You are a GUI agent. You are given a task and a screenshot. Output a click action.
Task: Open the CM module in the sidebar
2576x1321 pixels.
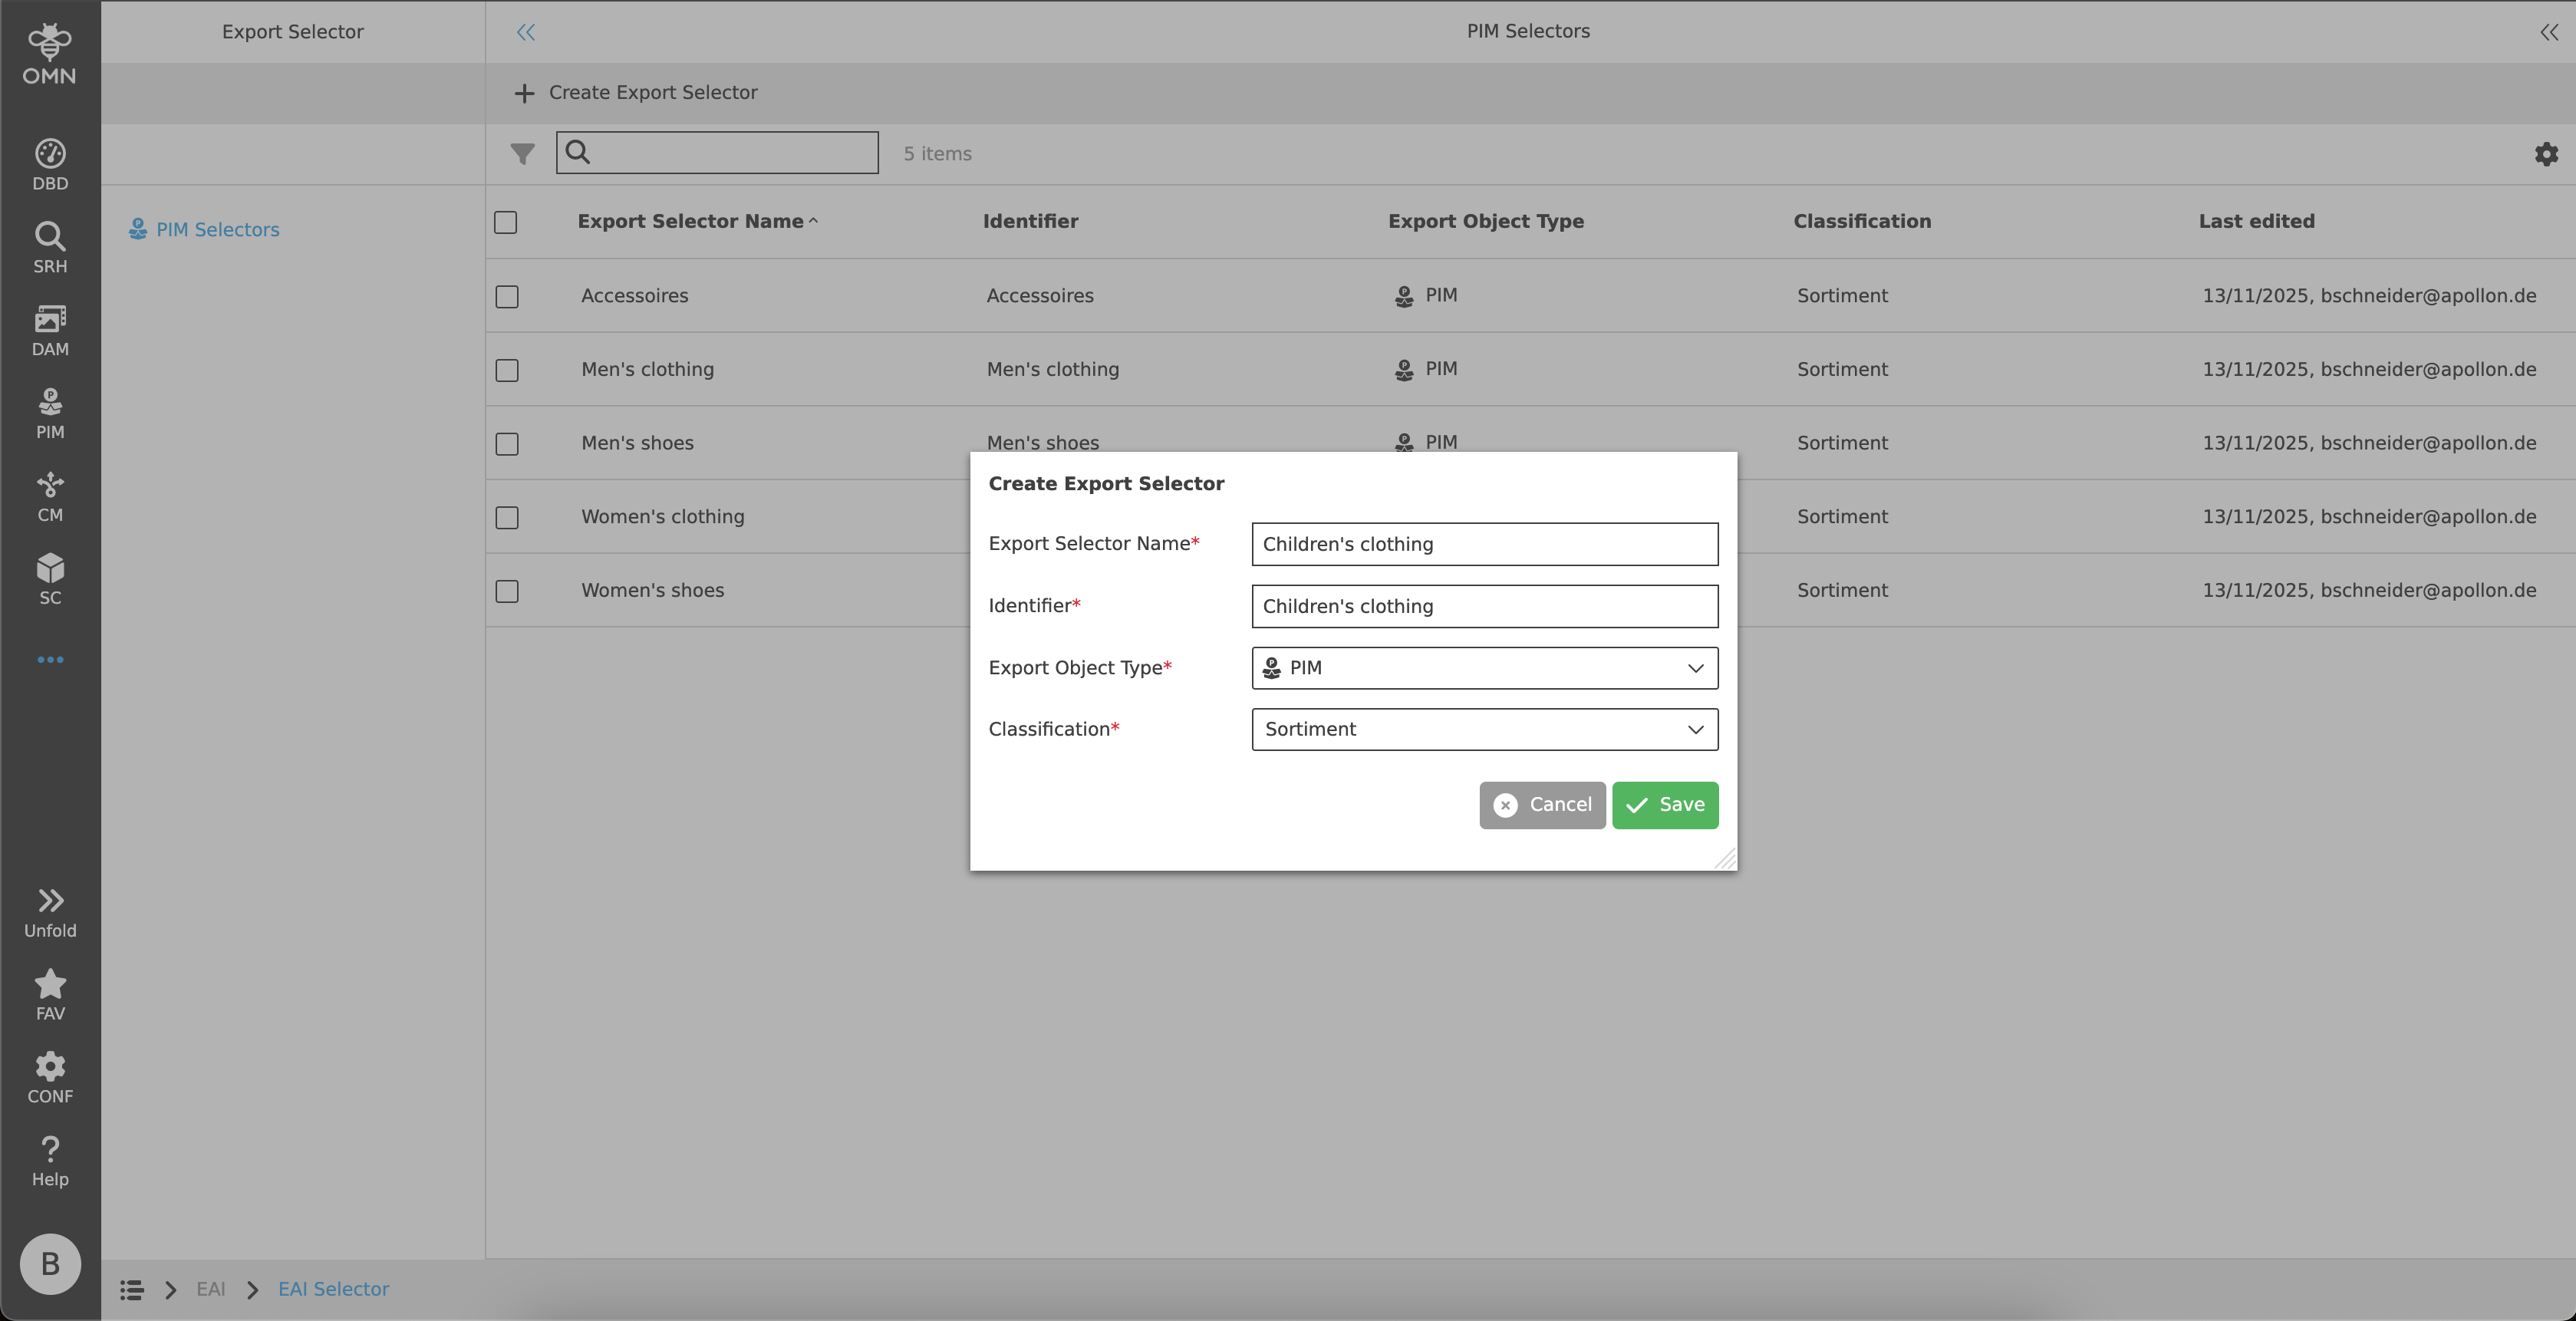coord(49,494)
